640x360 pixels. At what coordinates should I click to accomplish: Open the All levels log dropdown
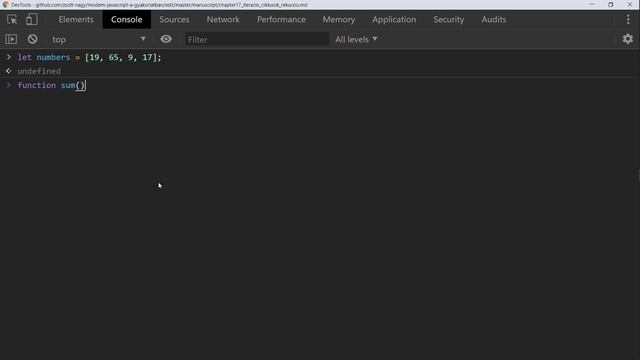356,39
